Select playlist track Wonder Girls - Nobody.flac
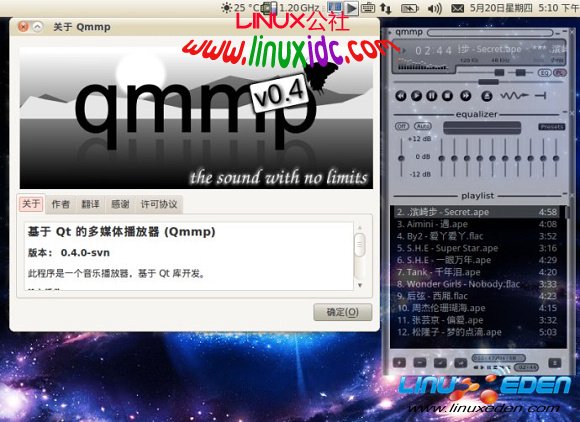Viewport: 580px width, 422px height. pyautogui.click(x=477, y=284)
